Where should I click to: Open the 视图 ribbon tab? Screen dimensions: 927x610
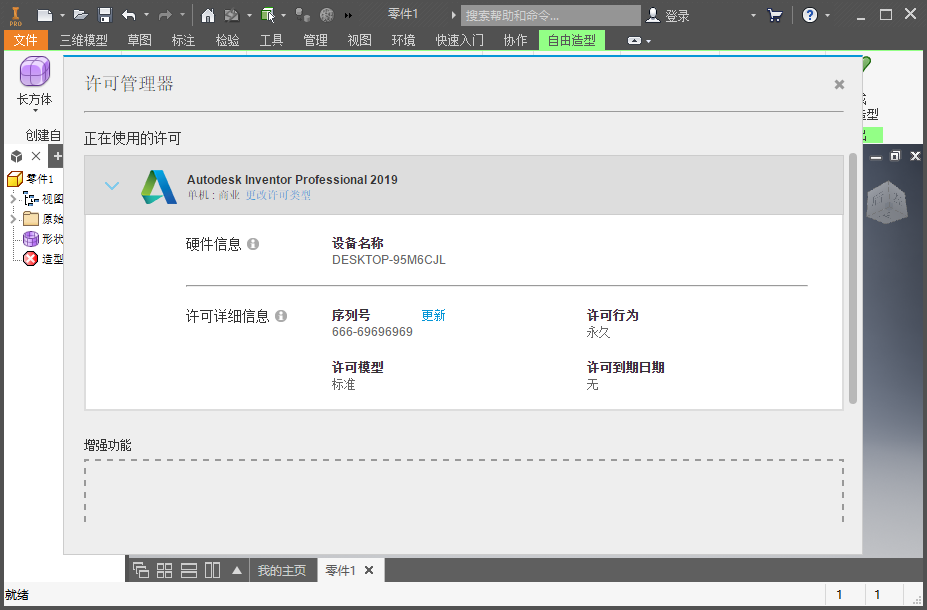point(359,40)
